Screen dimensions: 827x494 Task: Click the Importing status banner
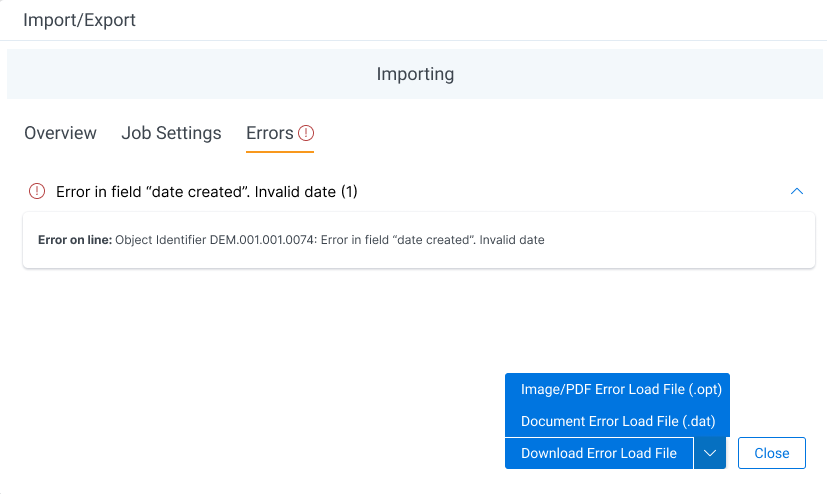(x=415, y=74)
